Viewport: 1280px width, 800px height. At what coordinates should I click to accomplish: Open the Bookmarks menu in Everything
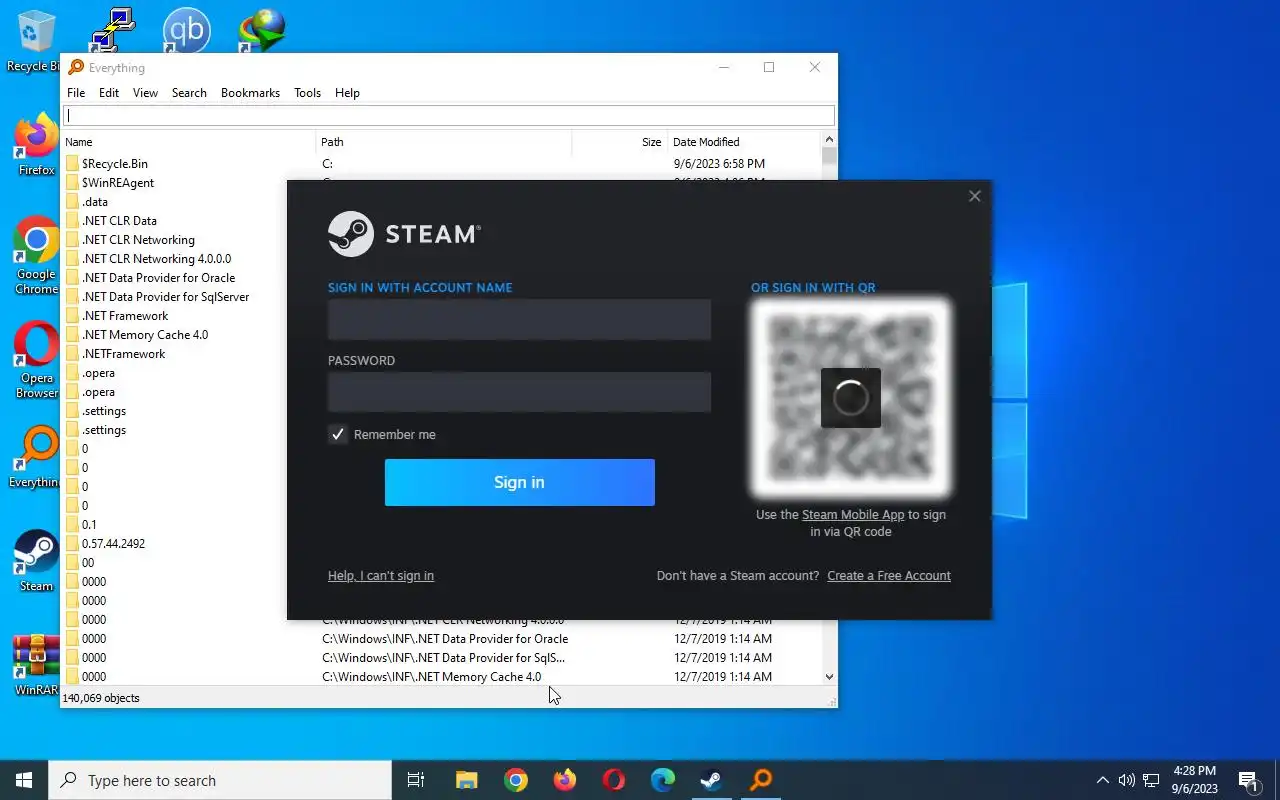coord(250,93)
